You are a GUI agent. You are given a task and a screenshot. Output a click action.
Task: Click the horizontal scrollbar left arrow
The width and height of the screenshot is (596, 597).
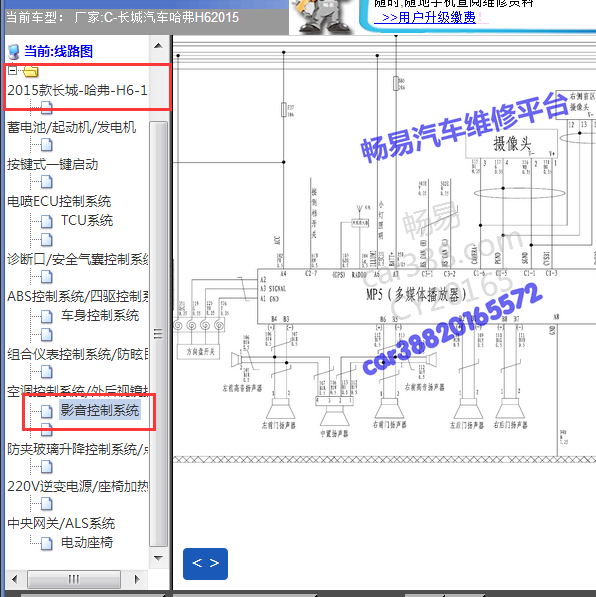pyautogui.click(x=15, y=579)
